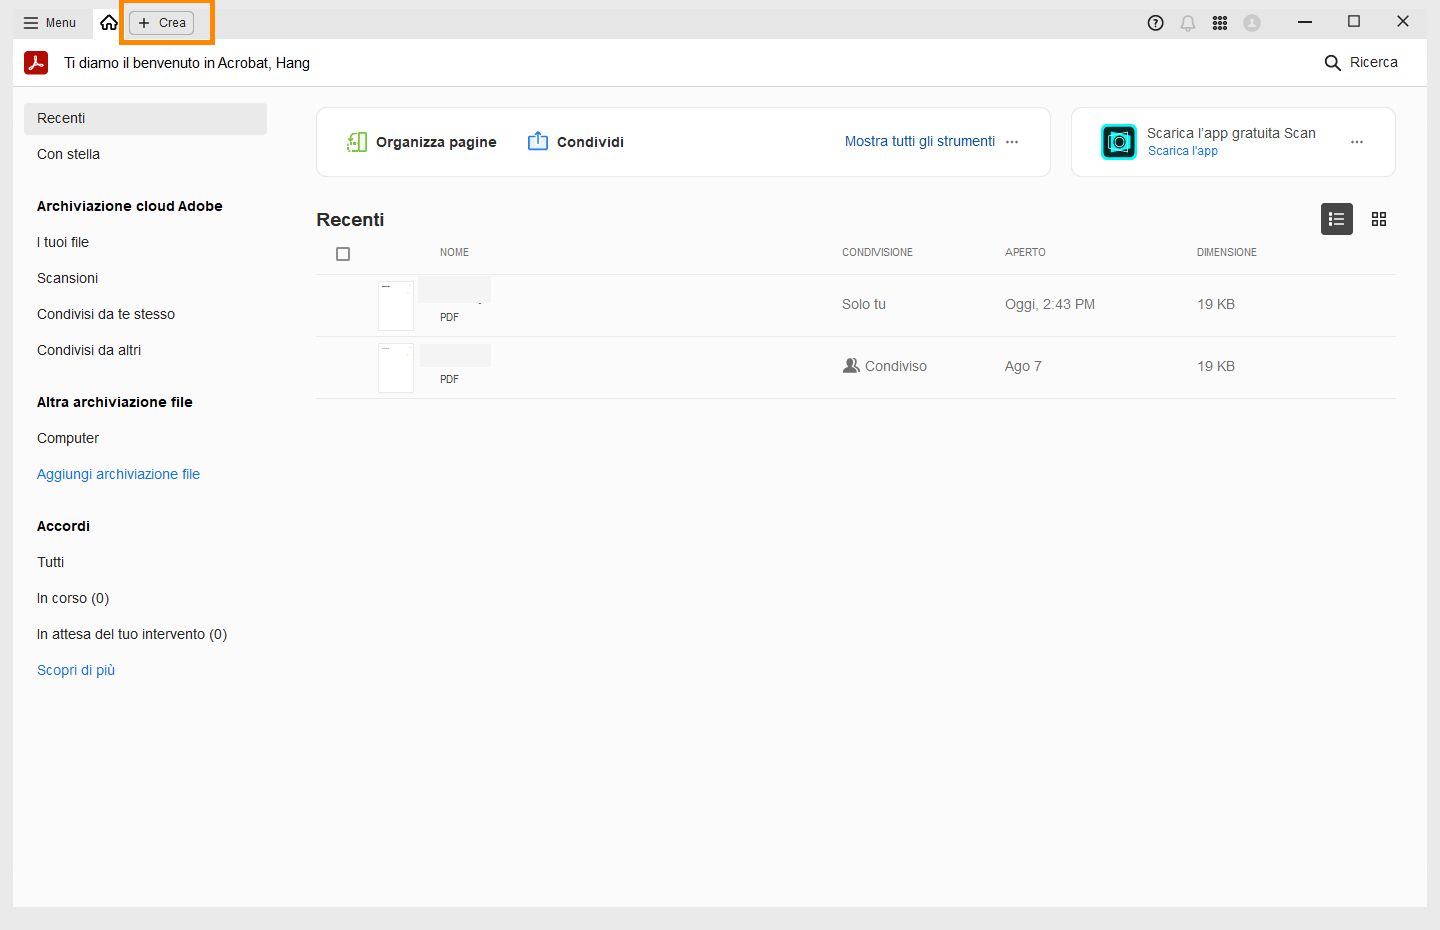Open the Help question mark icon
This screenshot has width=1440, height=930.
point(1155,23)
